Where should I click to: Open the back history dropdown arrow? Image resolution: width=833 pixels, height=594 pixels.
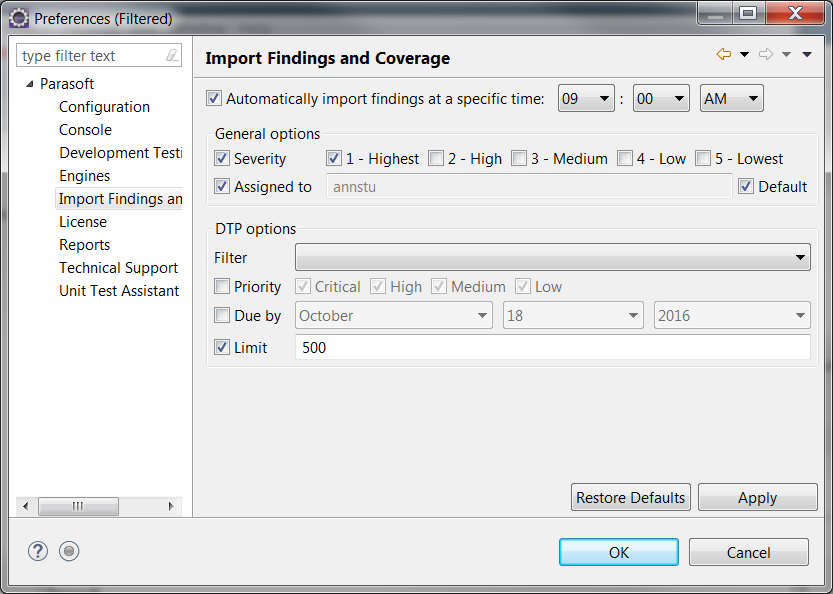(x=744, y=54)
